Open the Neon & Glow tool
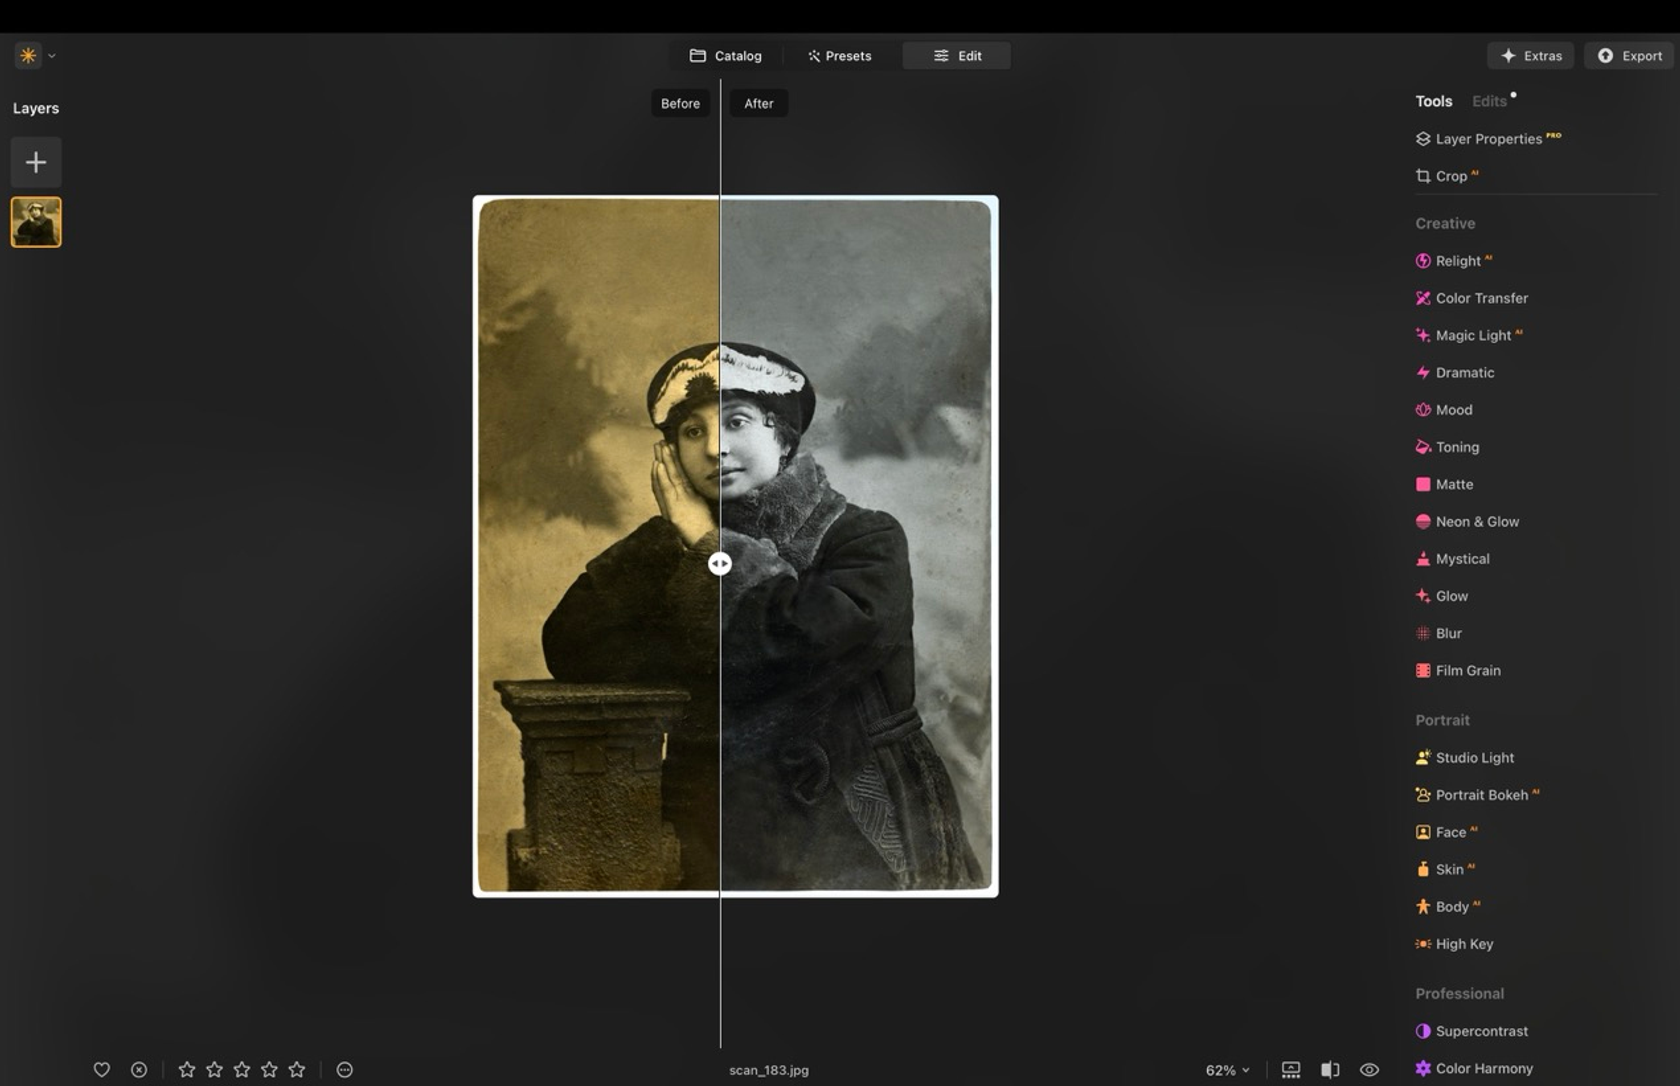 coord(1477,521)
